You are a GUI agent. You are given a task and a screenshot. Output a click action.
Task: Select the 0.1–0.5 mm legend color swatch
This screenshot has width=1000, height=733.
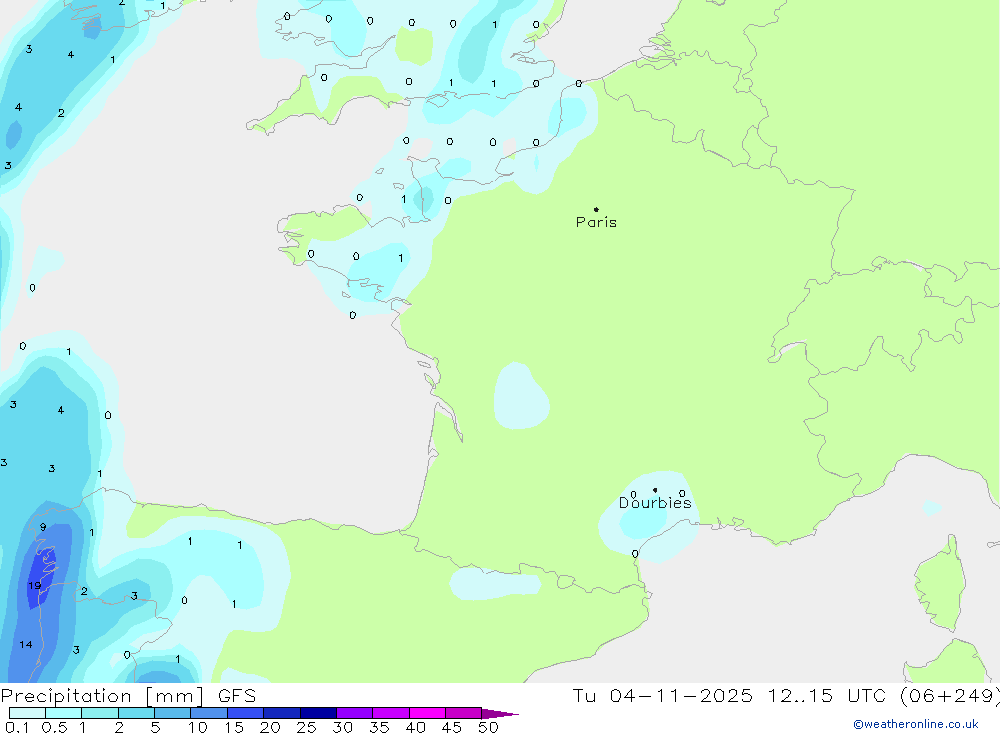click(27, 713)
